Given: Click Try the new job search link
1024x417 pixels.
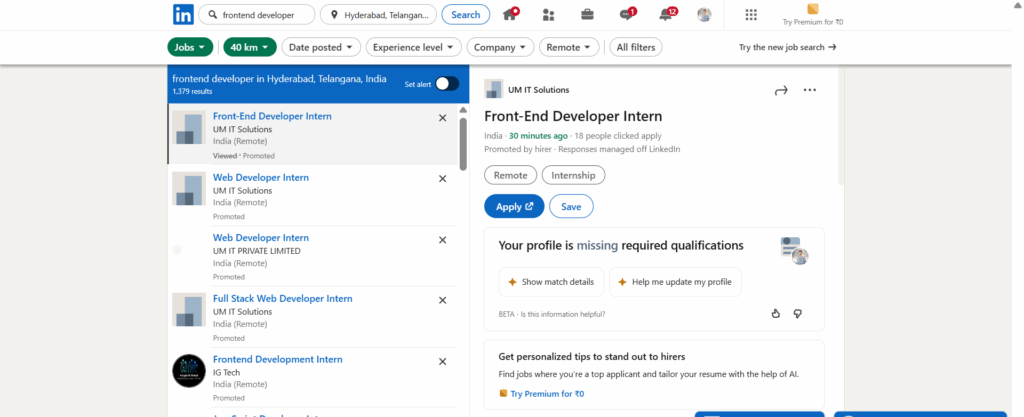Looking at the screenshot, I should [788, 47].
